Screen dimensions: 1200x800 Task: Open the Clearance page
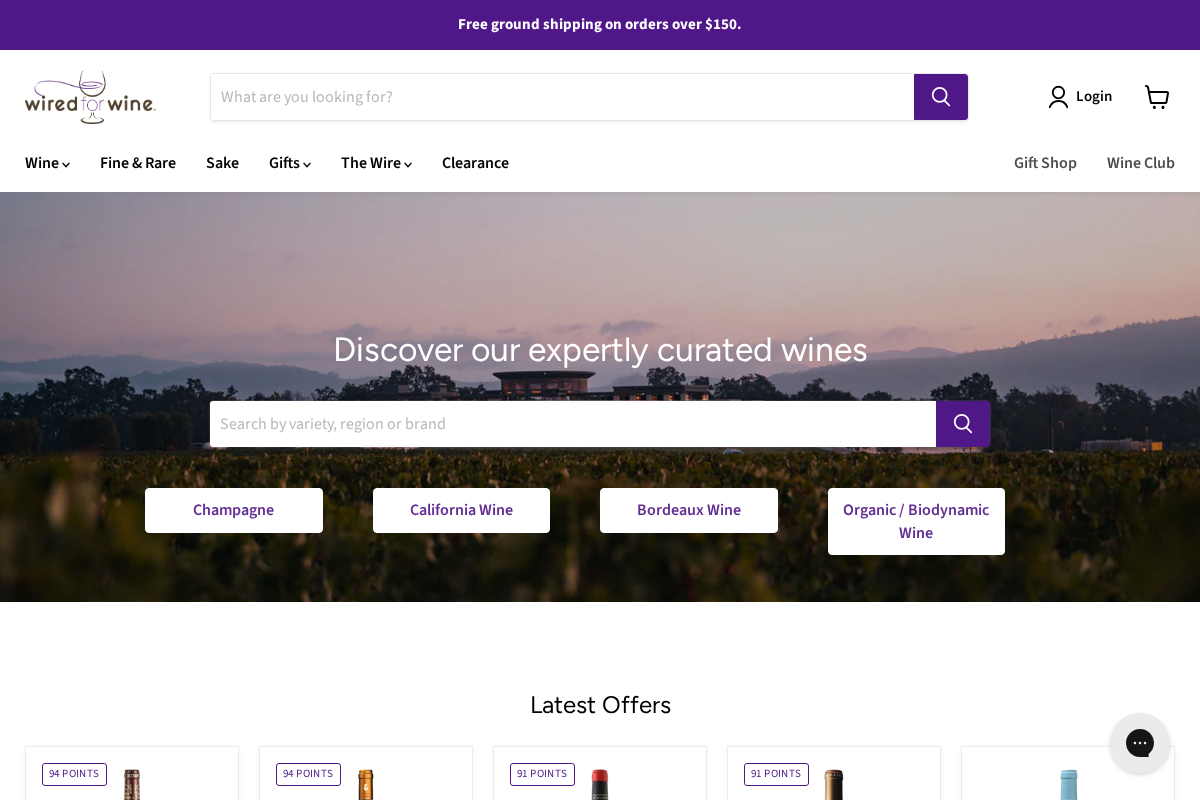(x=475, y=163)
